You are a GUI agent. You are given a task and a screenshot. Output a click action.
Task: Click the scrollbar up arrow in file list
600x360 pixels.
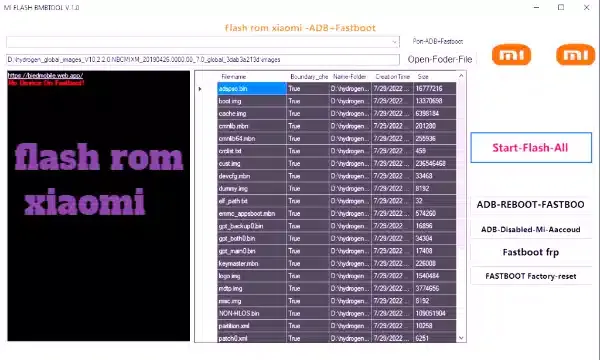pos(461,76)
